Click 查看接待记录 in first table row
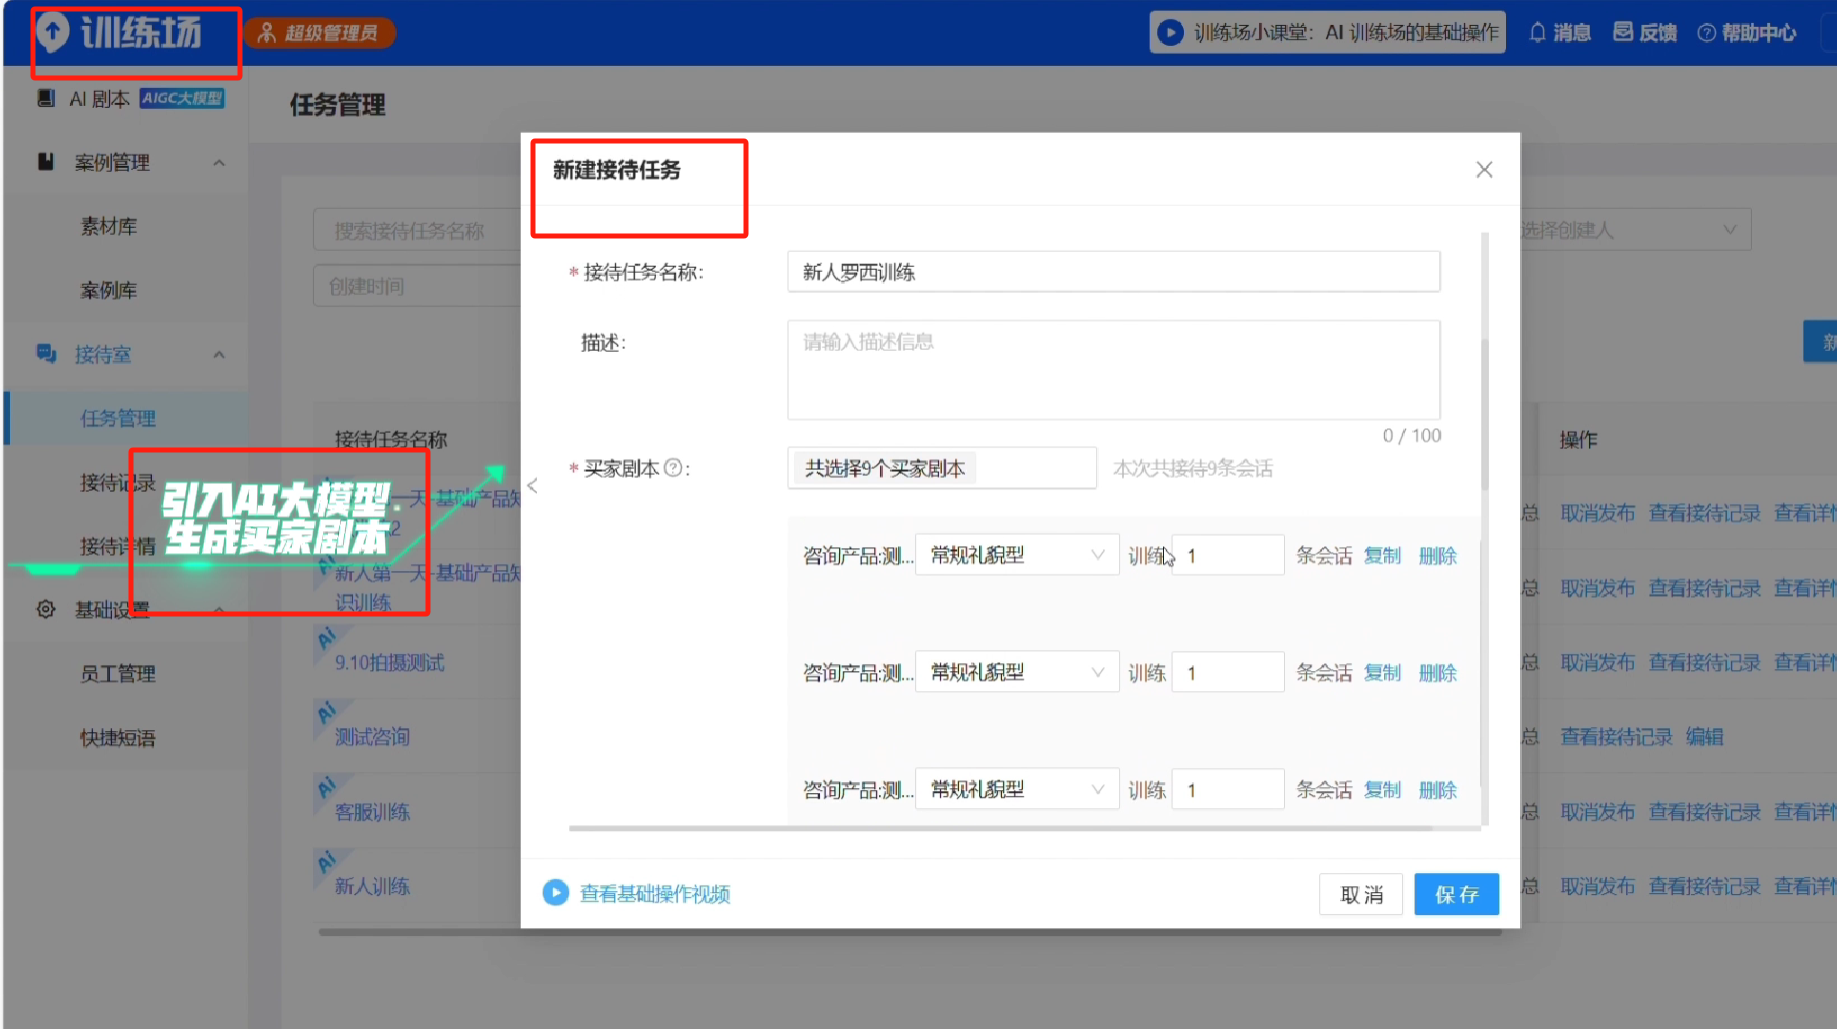Viewport: 1837px width, 1029px height. (1704, 513)
